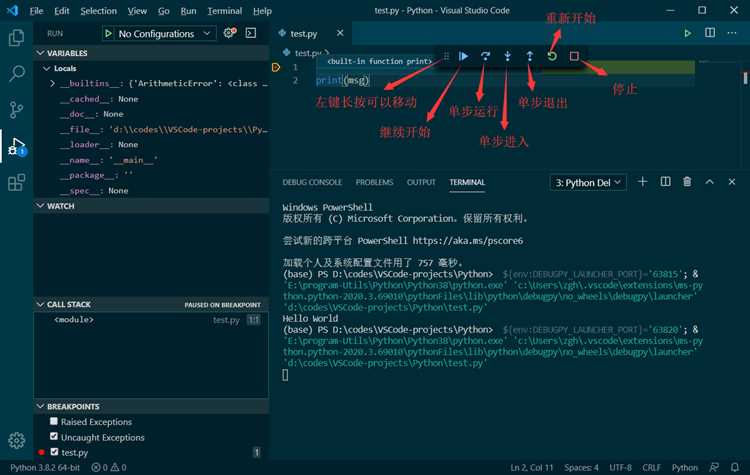
Task: Switch to OUTPUT tab
Action: click(421, 182)
